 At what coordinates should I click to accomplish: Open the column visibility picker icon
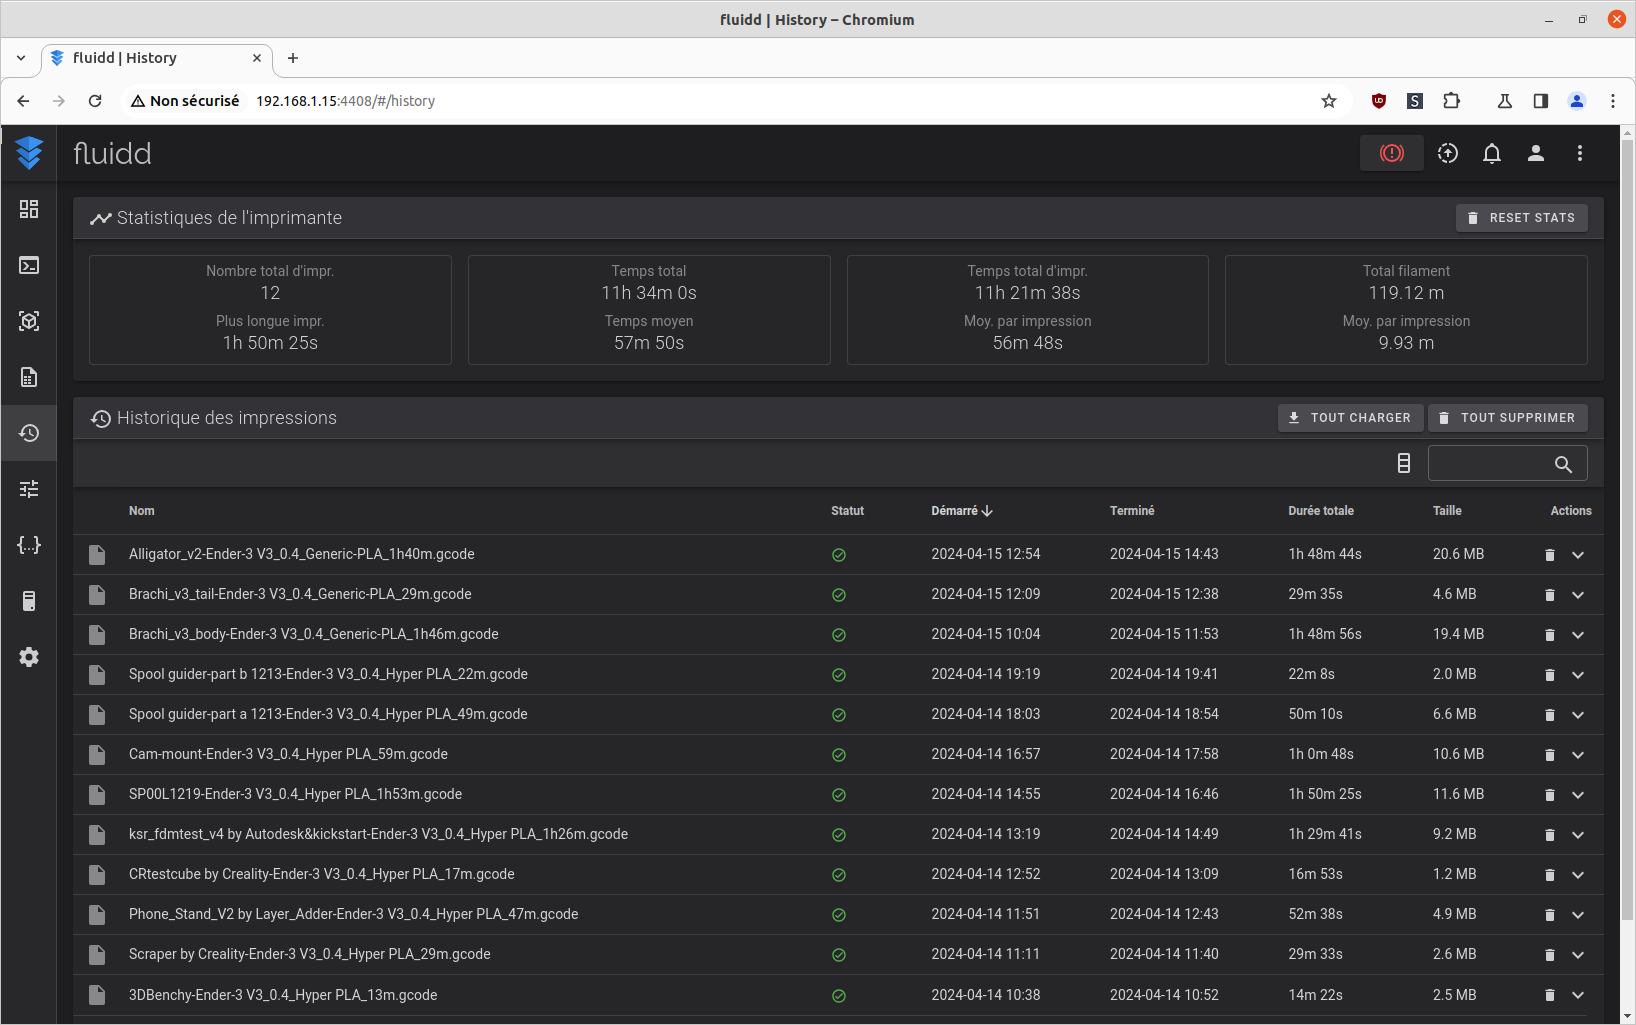(x=1404, y=463)
